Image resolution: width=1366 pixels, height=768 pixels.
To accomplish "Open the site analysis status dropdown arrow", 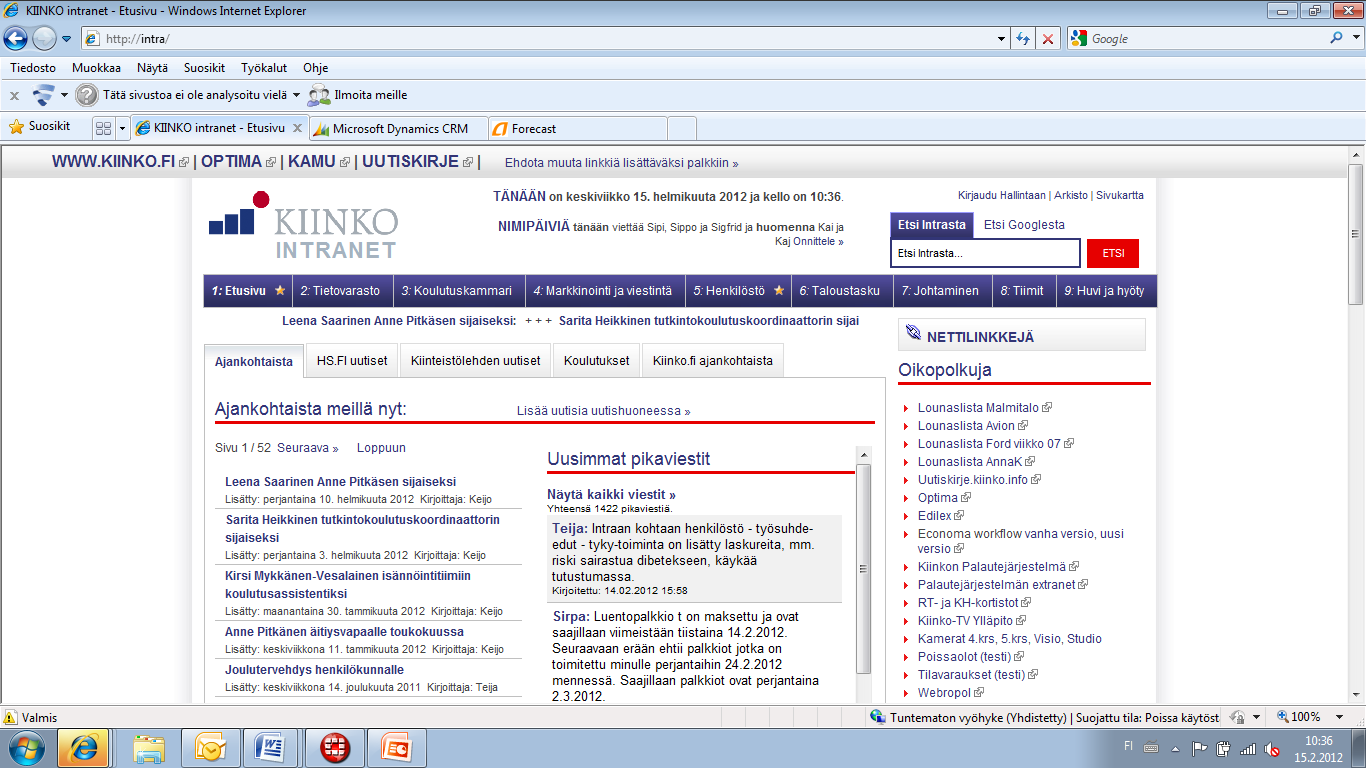I will click(296, 96).
